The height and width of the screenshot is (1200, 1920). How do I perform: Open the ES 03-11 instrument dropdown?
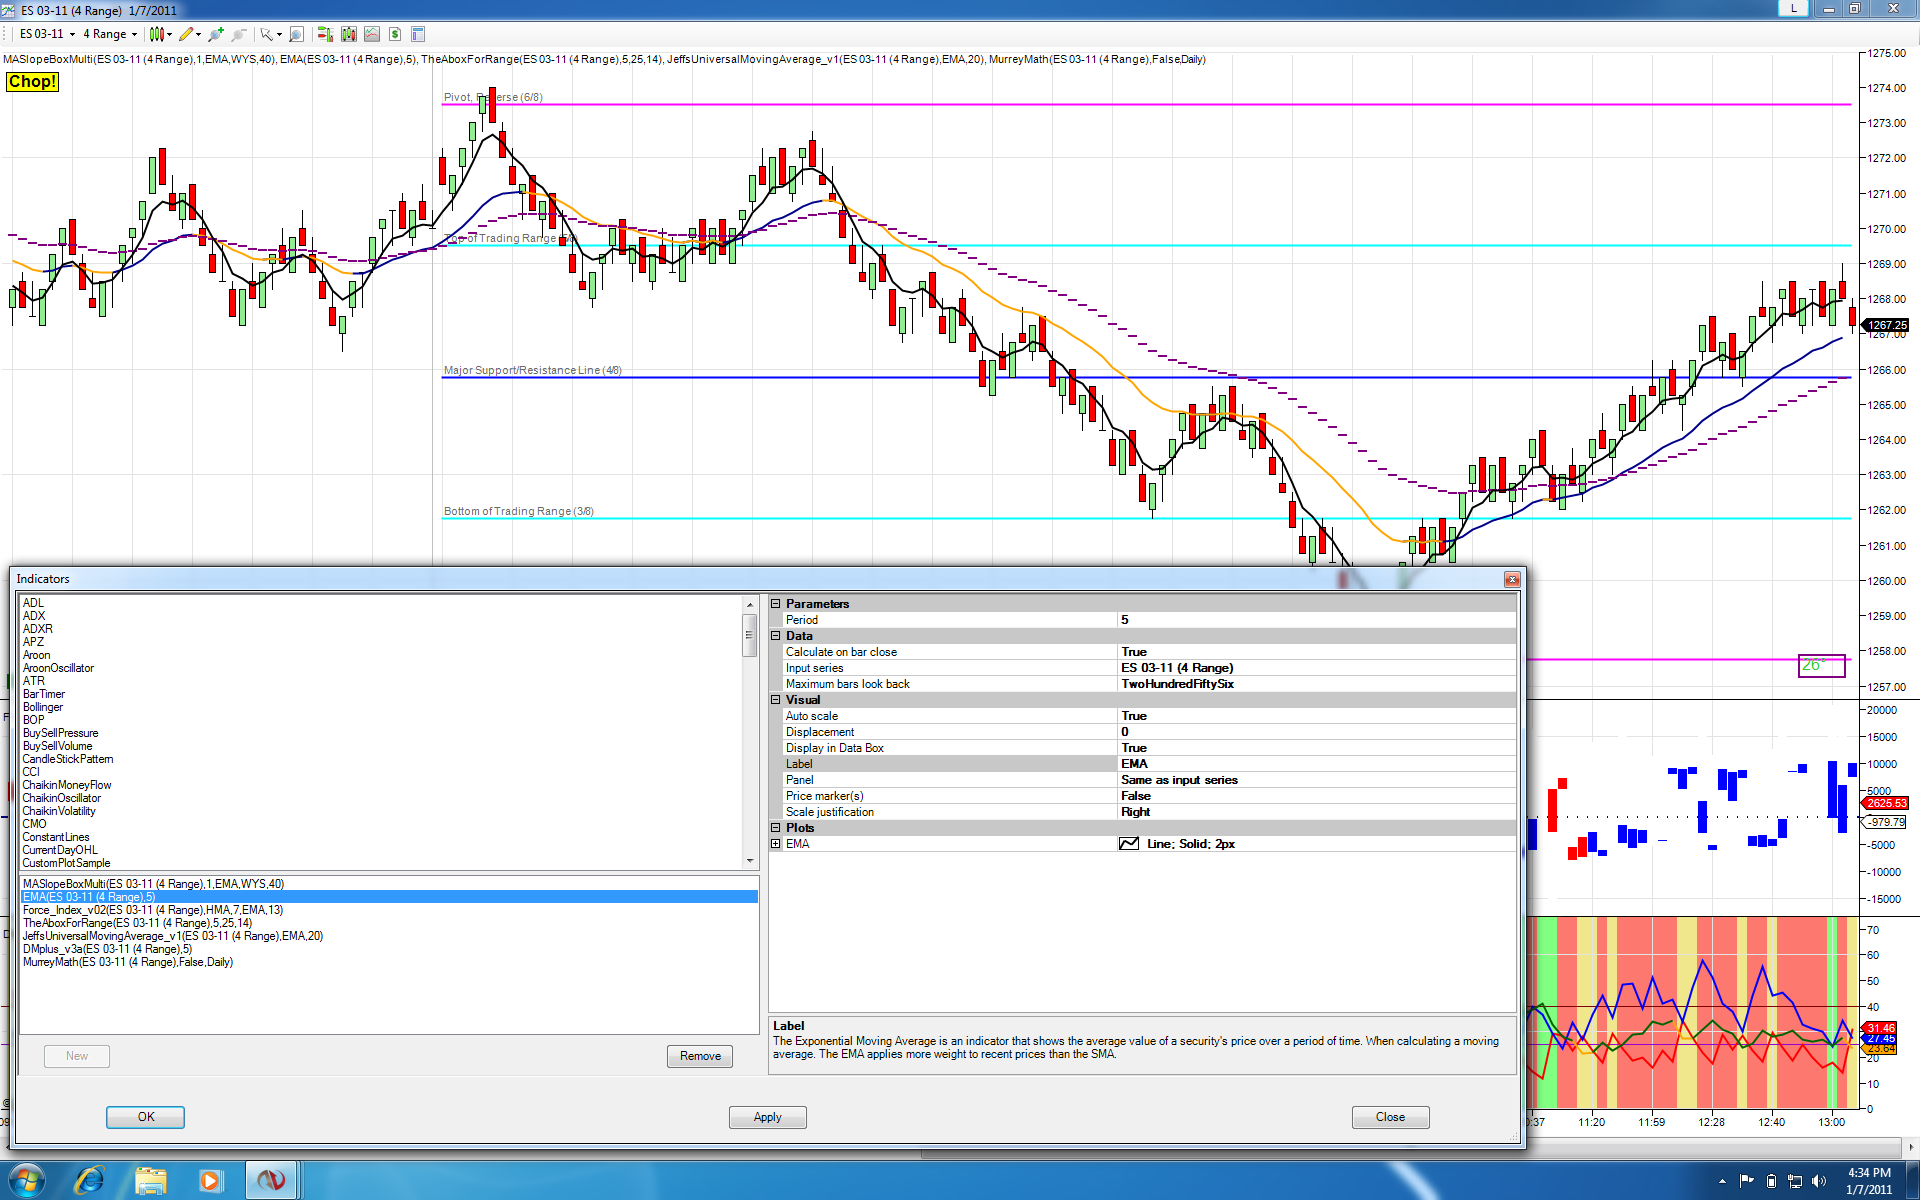[47, 34]
